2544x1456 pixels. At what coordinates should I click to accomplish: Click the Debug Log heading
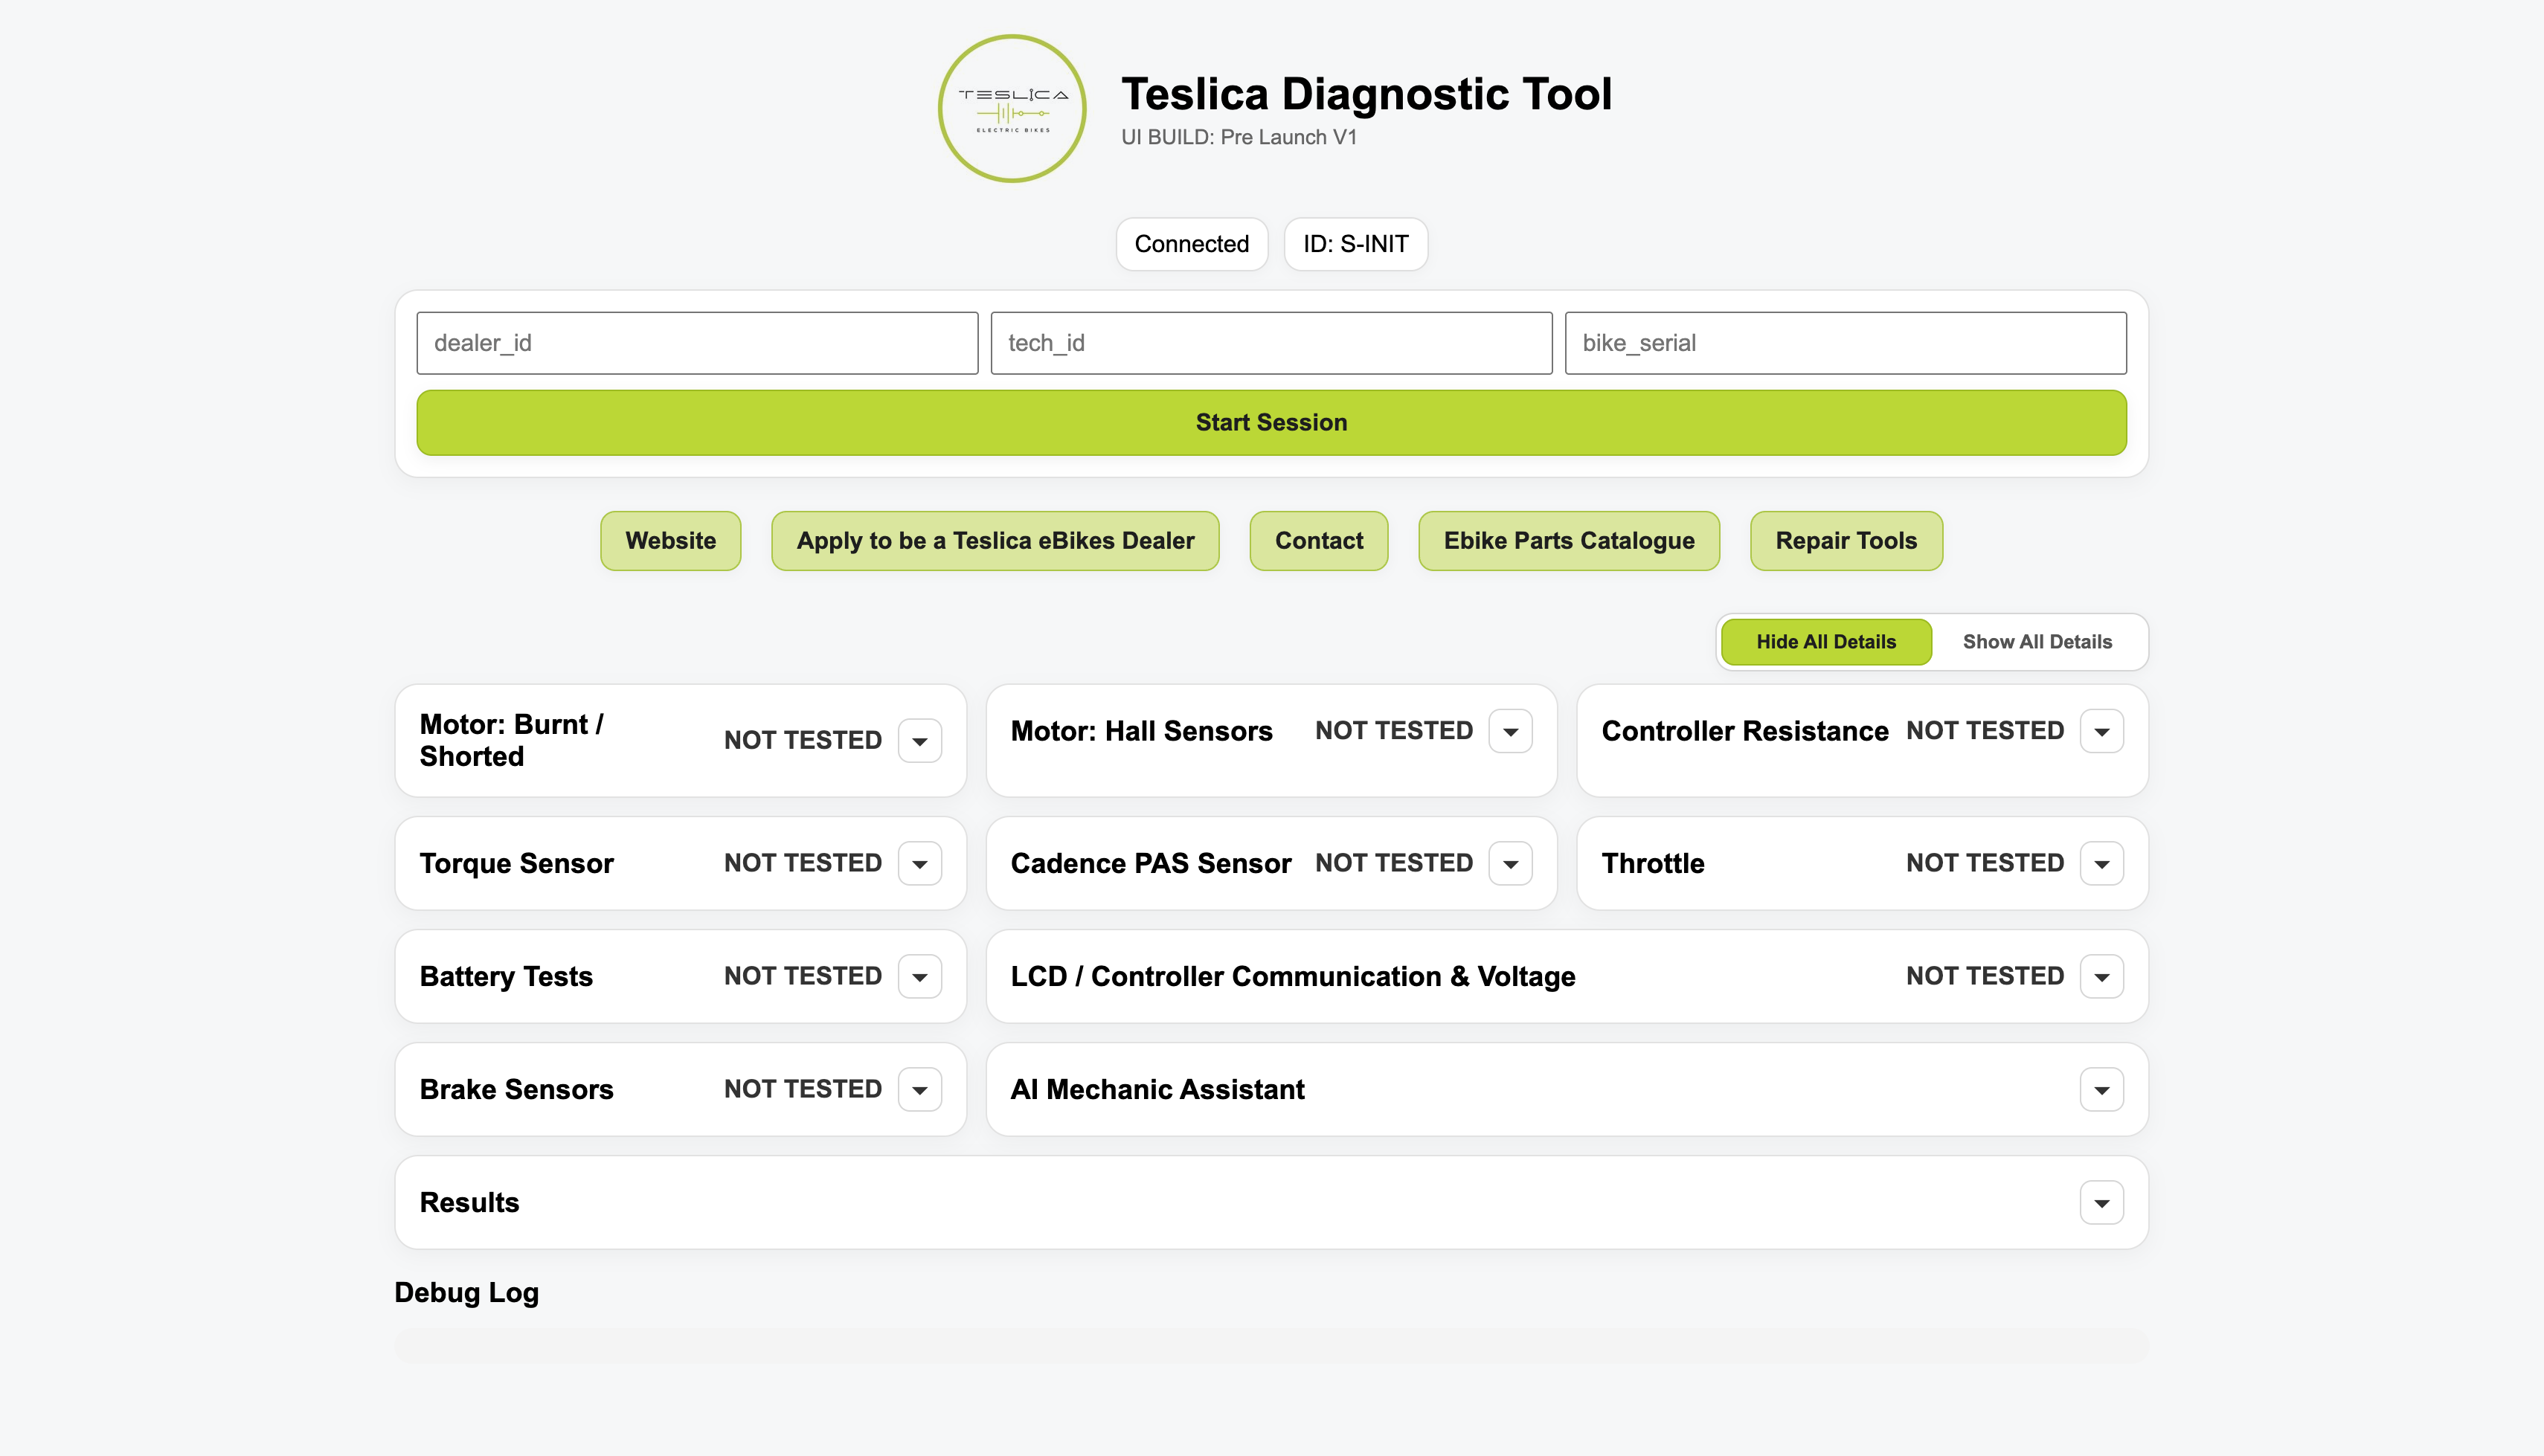tap(466, 1292)
